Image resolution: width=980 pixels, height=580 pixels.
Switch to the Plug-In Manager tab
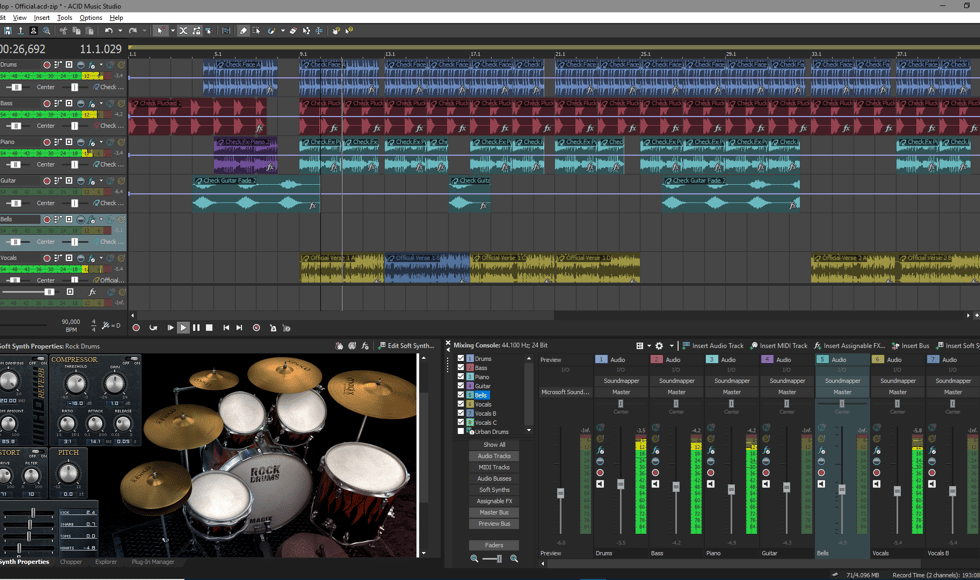[153, 562]
